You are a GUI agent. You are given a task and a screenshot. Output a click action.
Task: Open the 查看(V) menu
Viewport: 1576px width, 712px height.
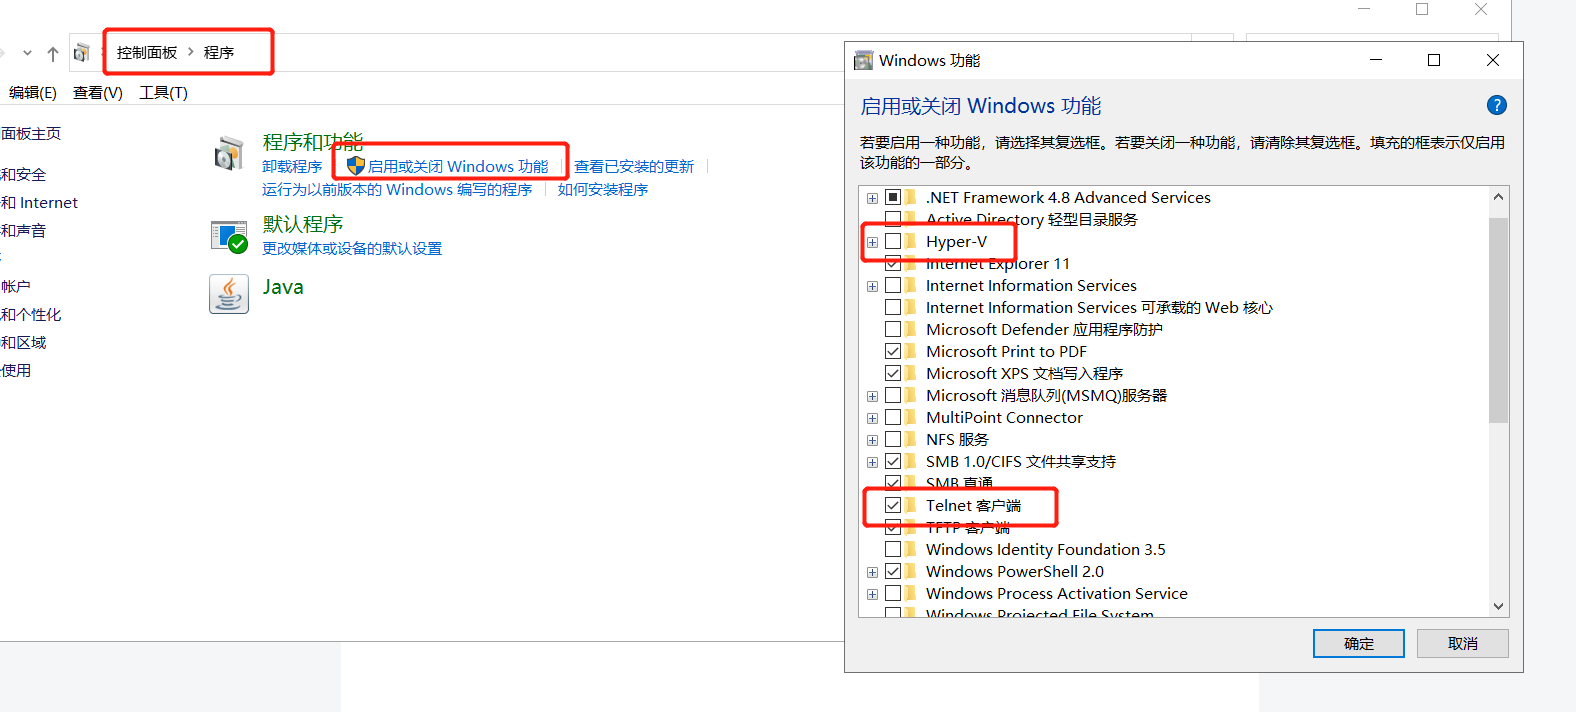(x=98, y=92)
